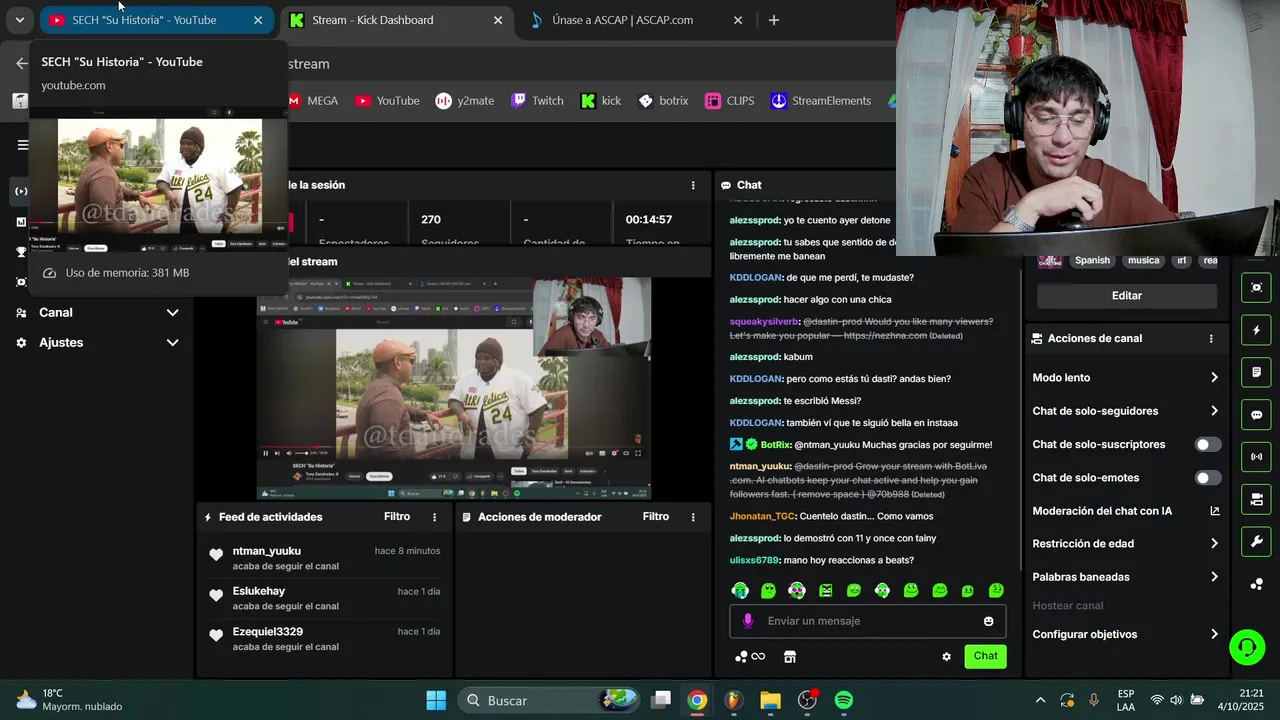The image size is (1280, 720).
Task: Click the broadcast signal icon in right rail
Action: tap(1257, 457)
